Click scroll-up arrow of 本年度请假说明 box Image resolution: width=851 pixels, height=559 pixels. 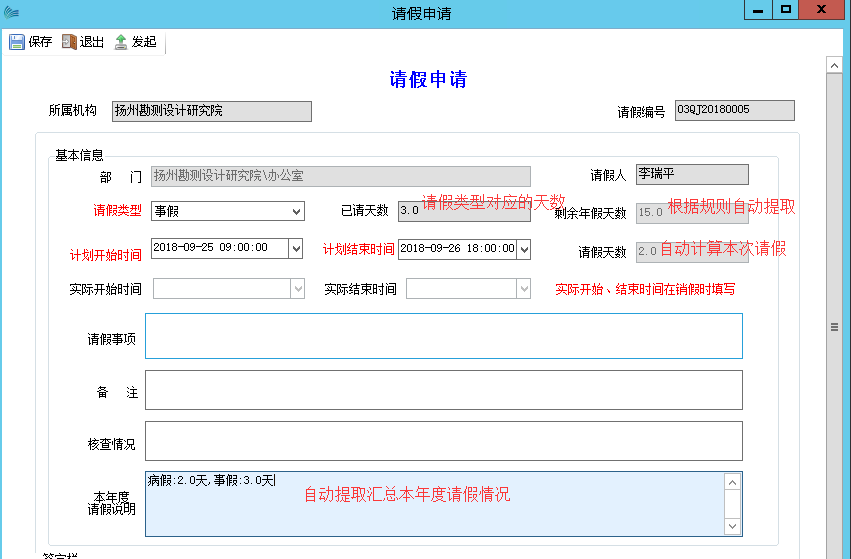(732, 482)
